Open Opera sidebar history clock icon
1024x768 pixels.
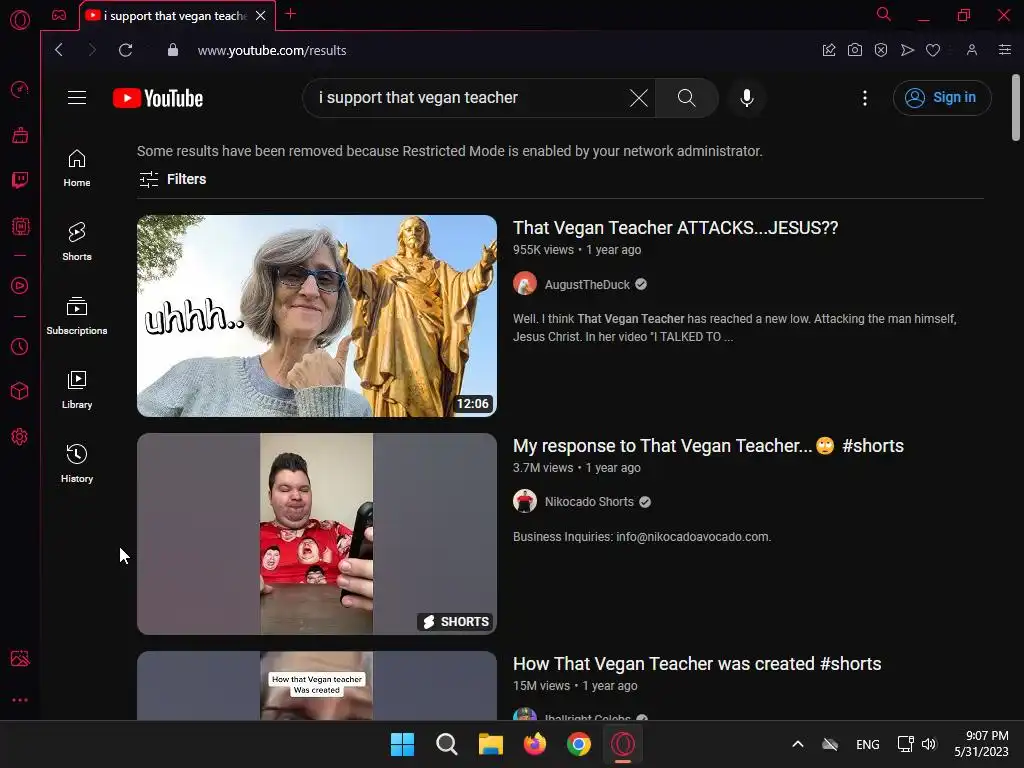(x=20, y=346)
